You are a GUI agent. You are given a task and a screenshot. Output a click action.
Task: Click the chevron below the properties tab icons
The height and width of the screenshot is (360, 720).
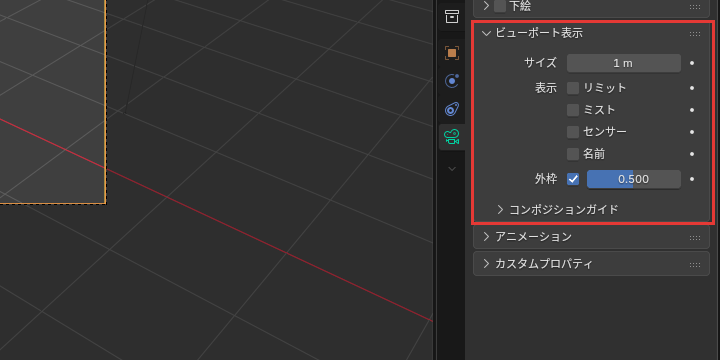(452, 169)
